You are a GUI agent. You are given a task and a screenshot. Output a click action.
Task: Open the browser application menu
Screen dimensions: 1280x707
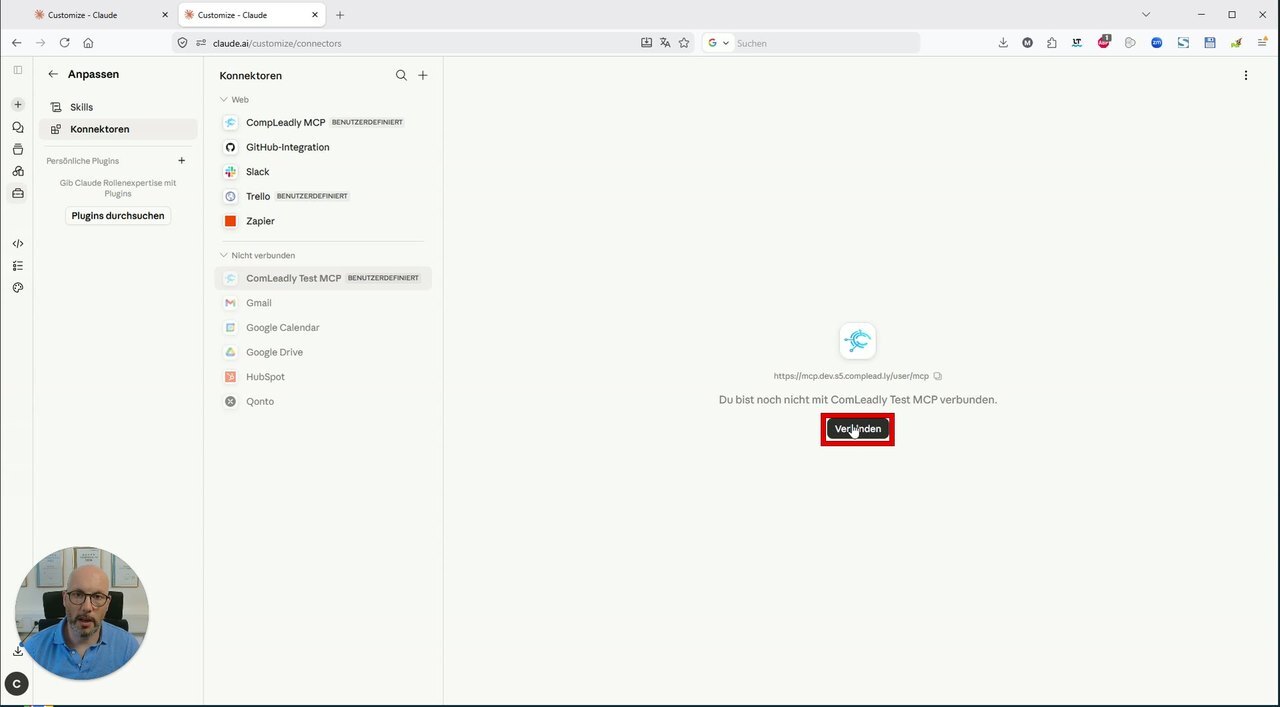pos(1262,43)
